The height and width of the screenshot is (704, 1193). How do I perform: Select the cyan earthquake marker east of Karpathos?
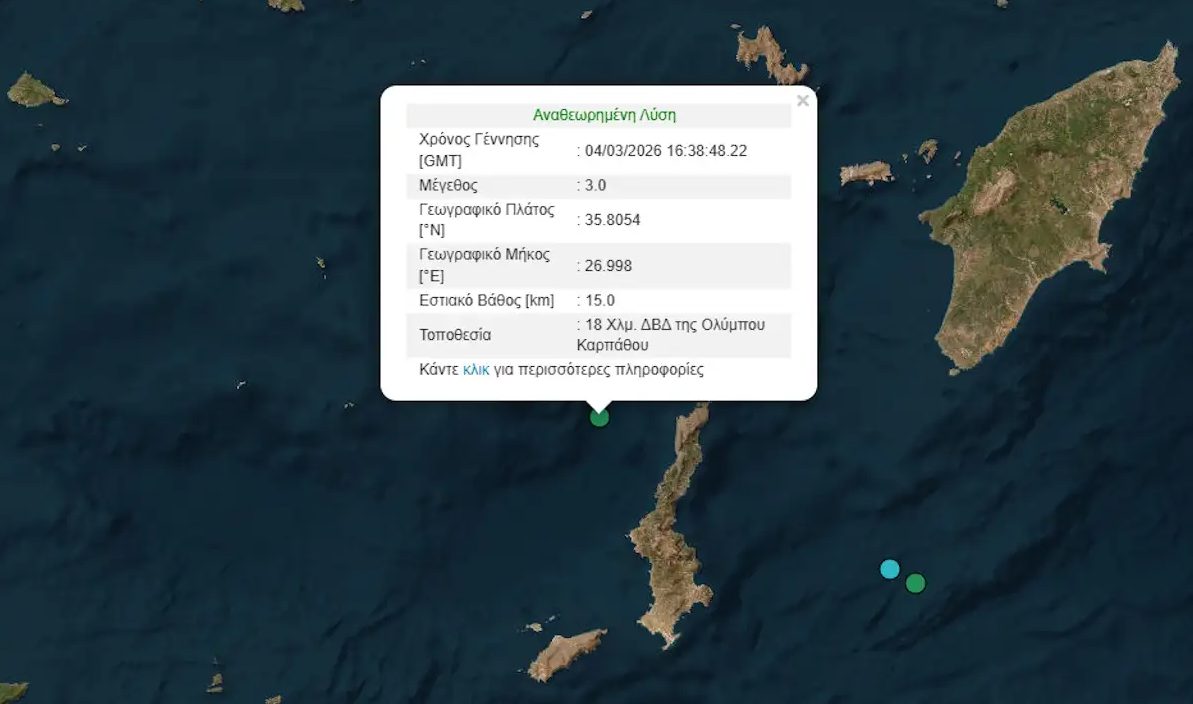889,569
